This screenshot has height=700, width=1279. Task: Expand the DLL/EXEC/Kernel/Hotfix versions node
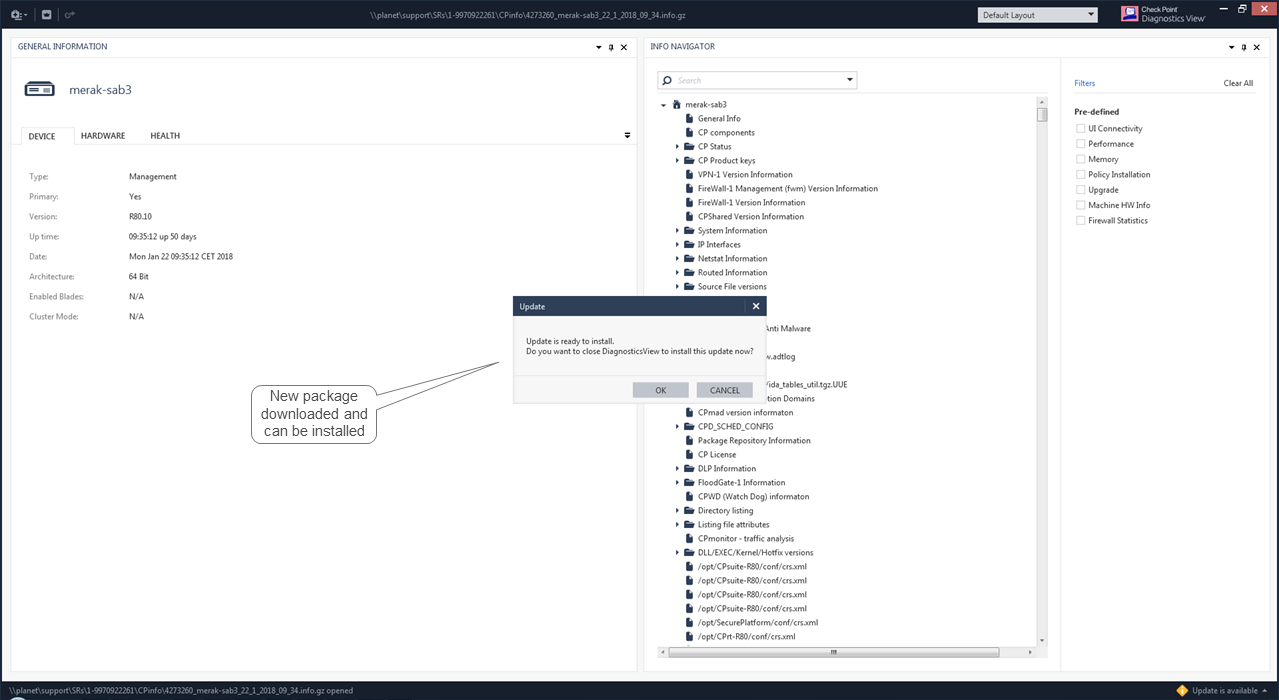point(677,553)
